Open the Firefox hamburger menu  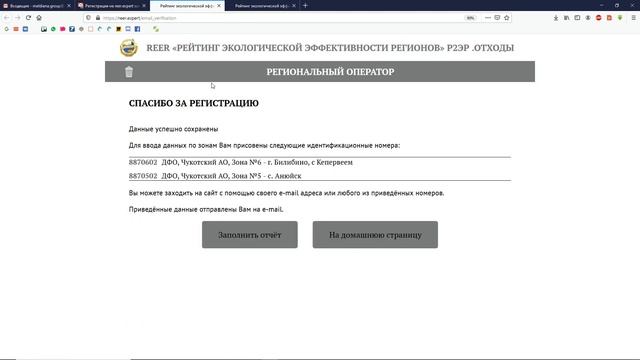[633, 18]
